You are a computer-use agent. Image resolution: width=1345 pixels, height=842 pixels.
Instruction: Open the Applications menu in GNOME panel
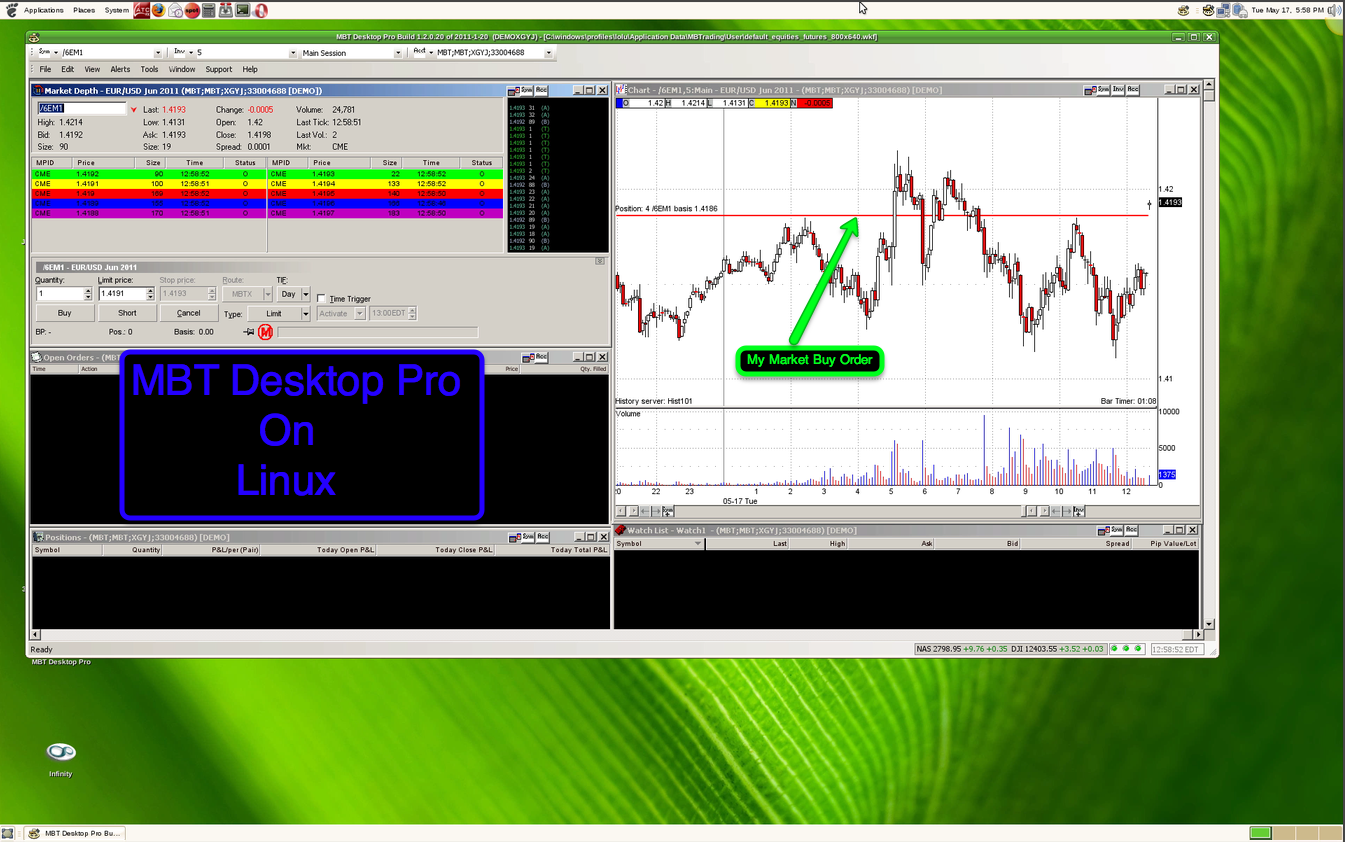pos(44,10)
